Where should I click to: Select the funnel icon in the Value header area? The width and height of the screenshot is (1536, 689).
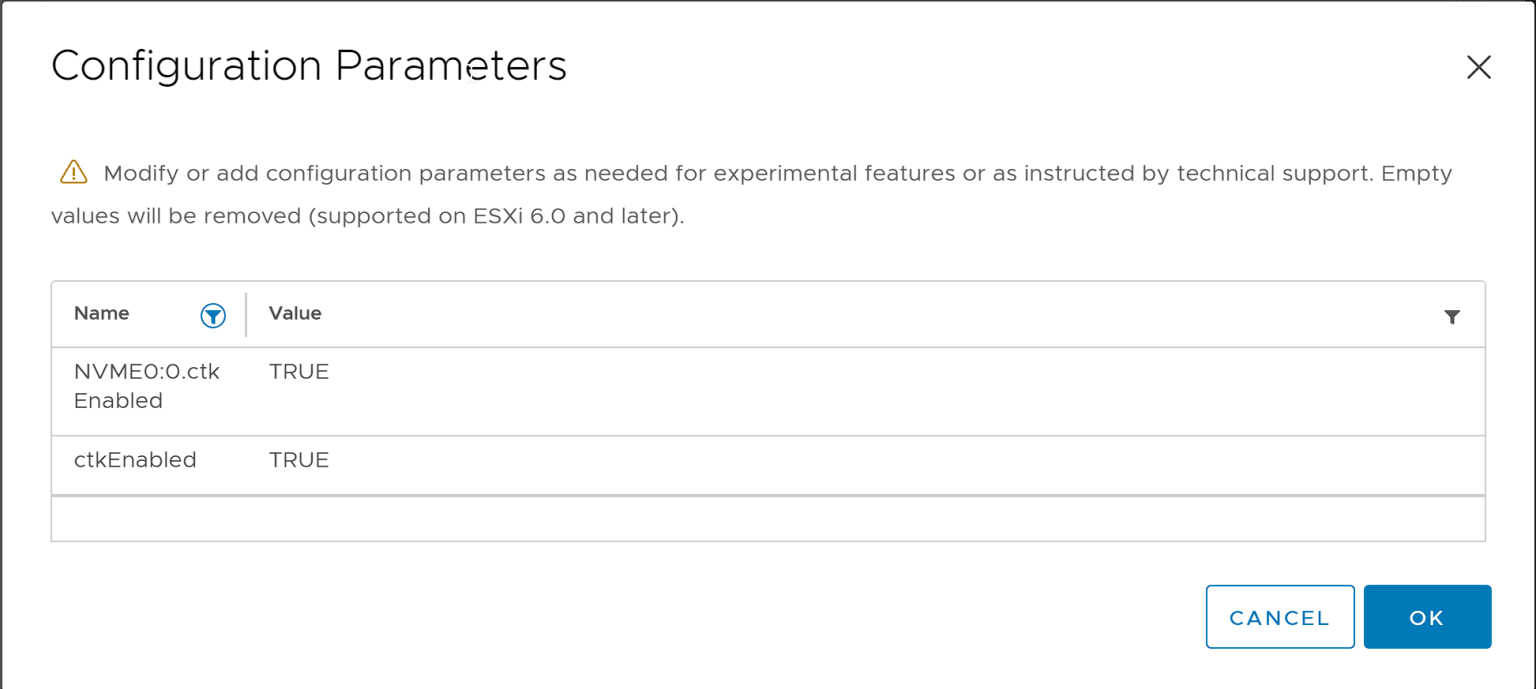(x=1452, y=316)
